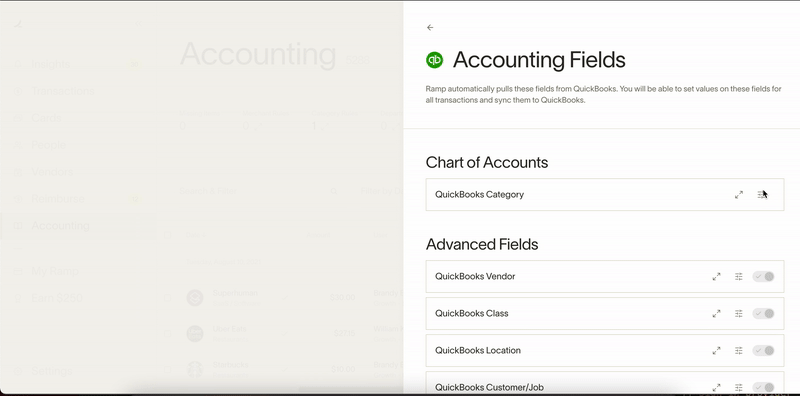Open settings sliders for QuickBooks Category
This screenshot has height=396, width=800.
761,194
